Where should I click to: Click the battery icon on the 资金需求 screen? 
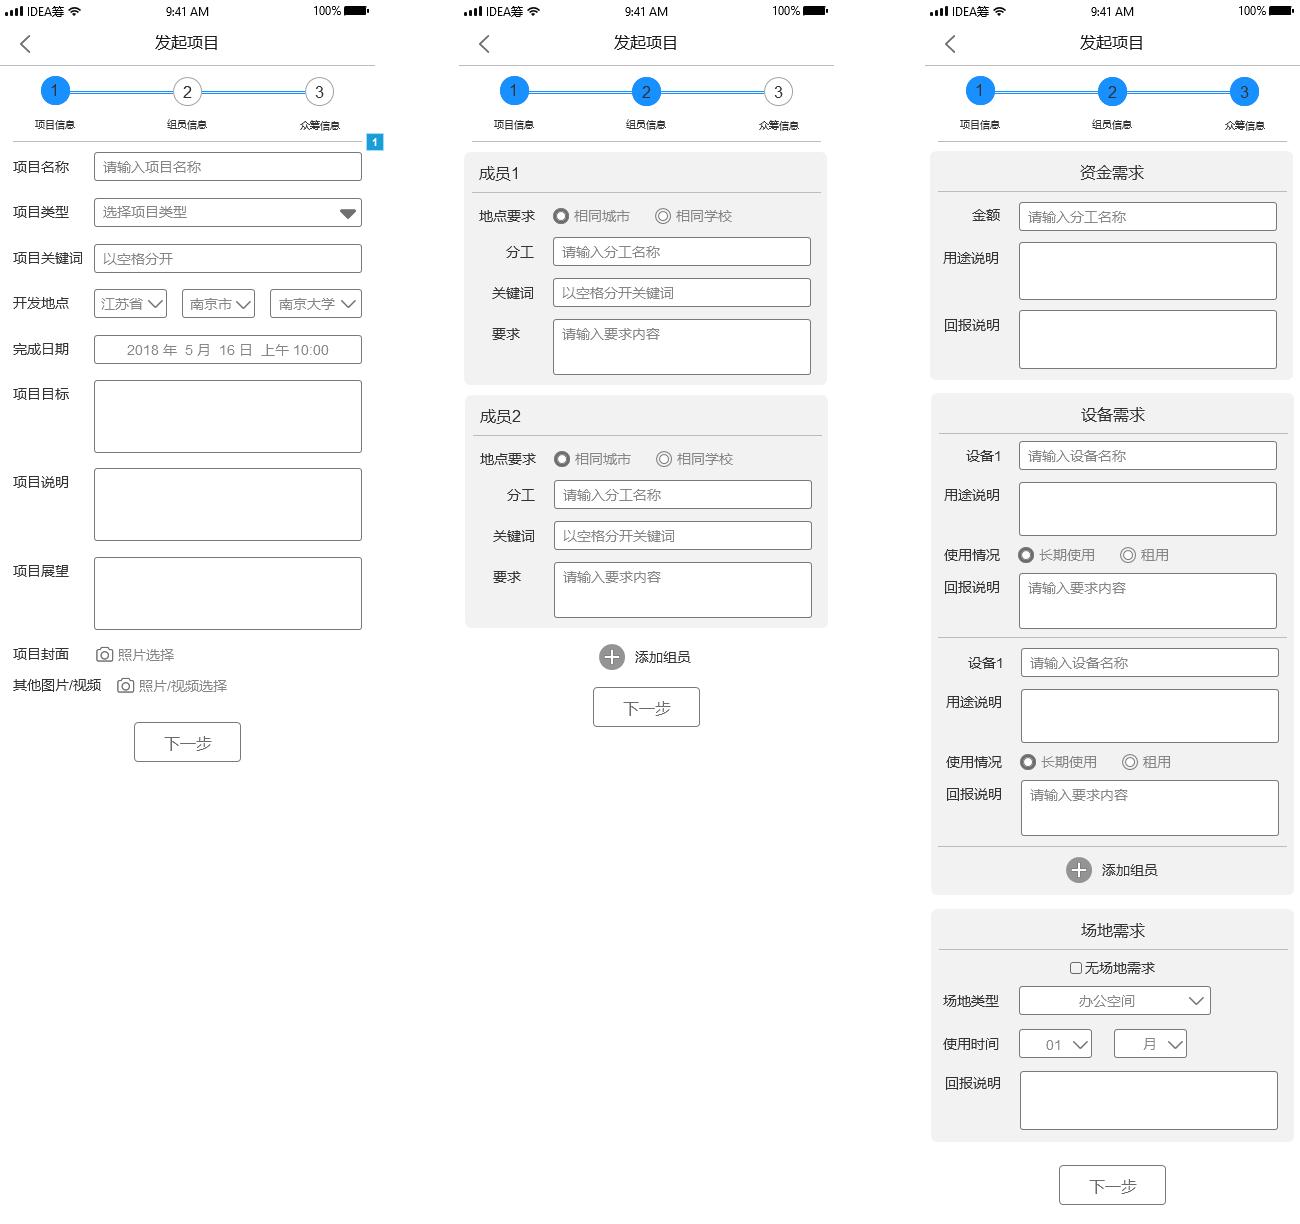coord(1282,11)
